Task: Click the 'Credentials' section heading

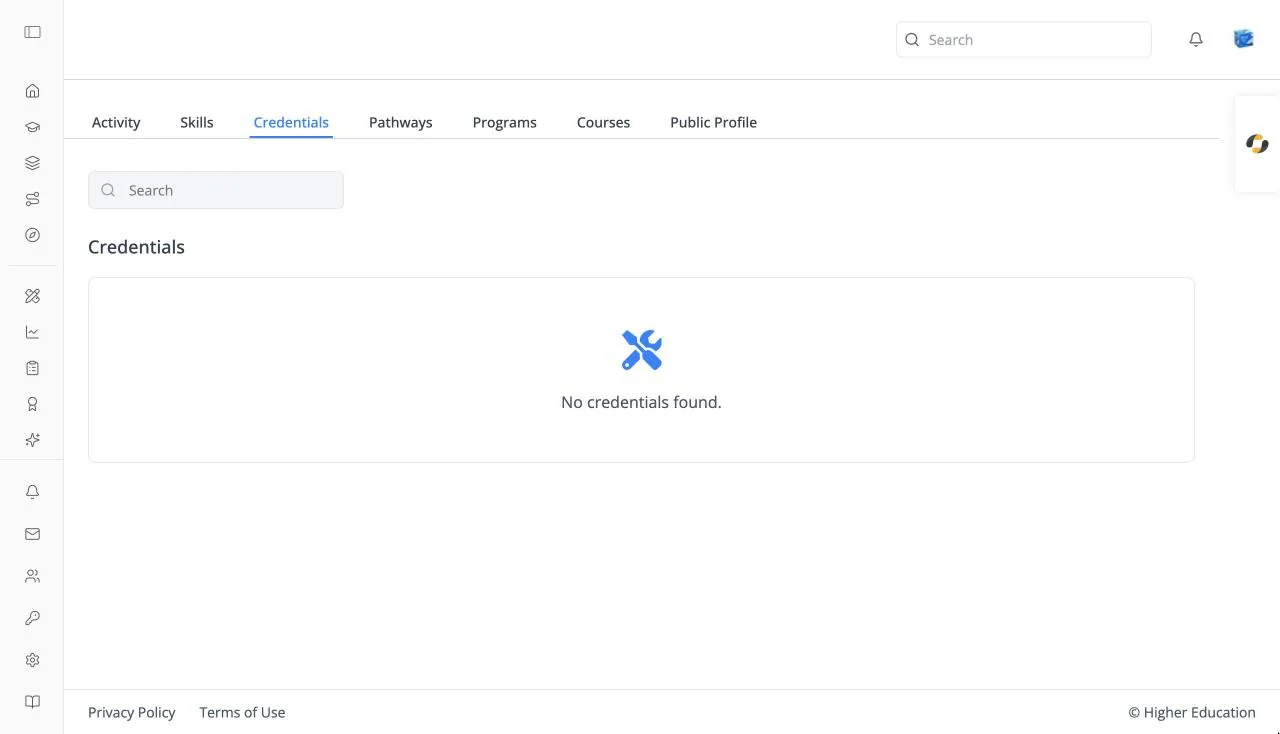Action: click(x=136, y=247)
